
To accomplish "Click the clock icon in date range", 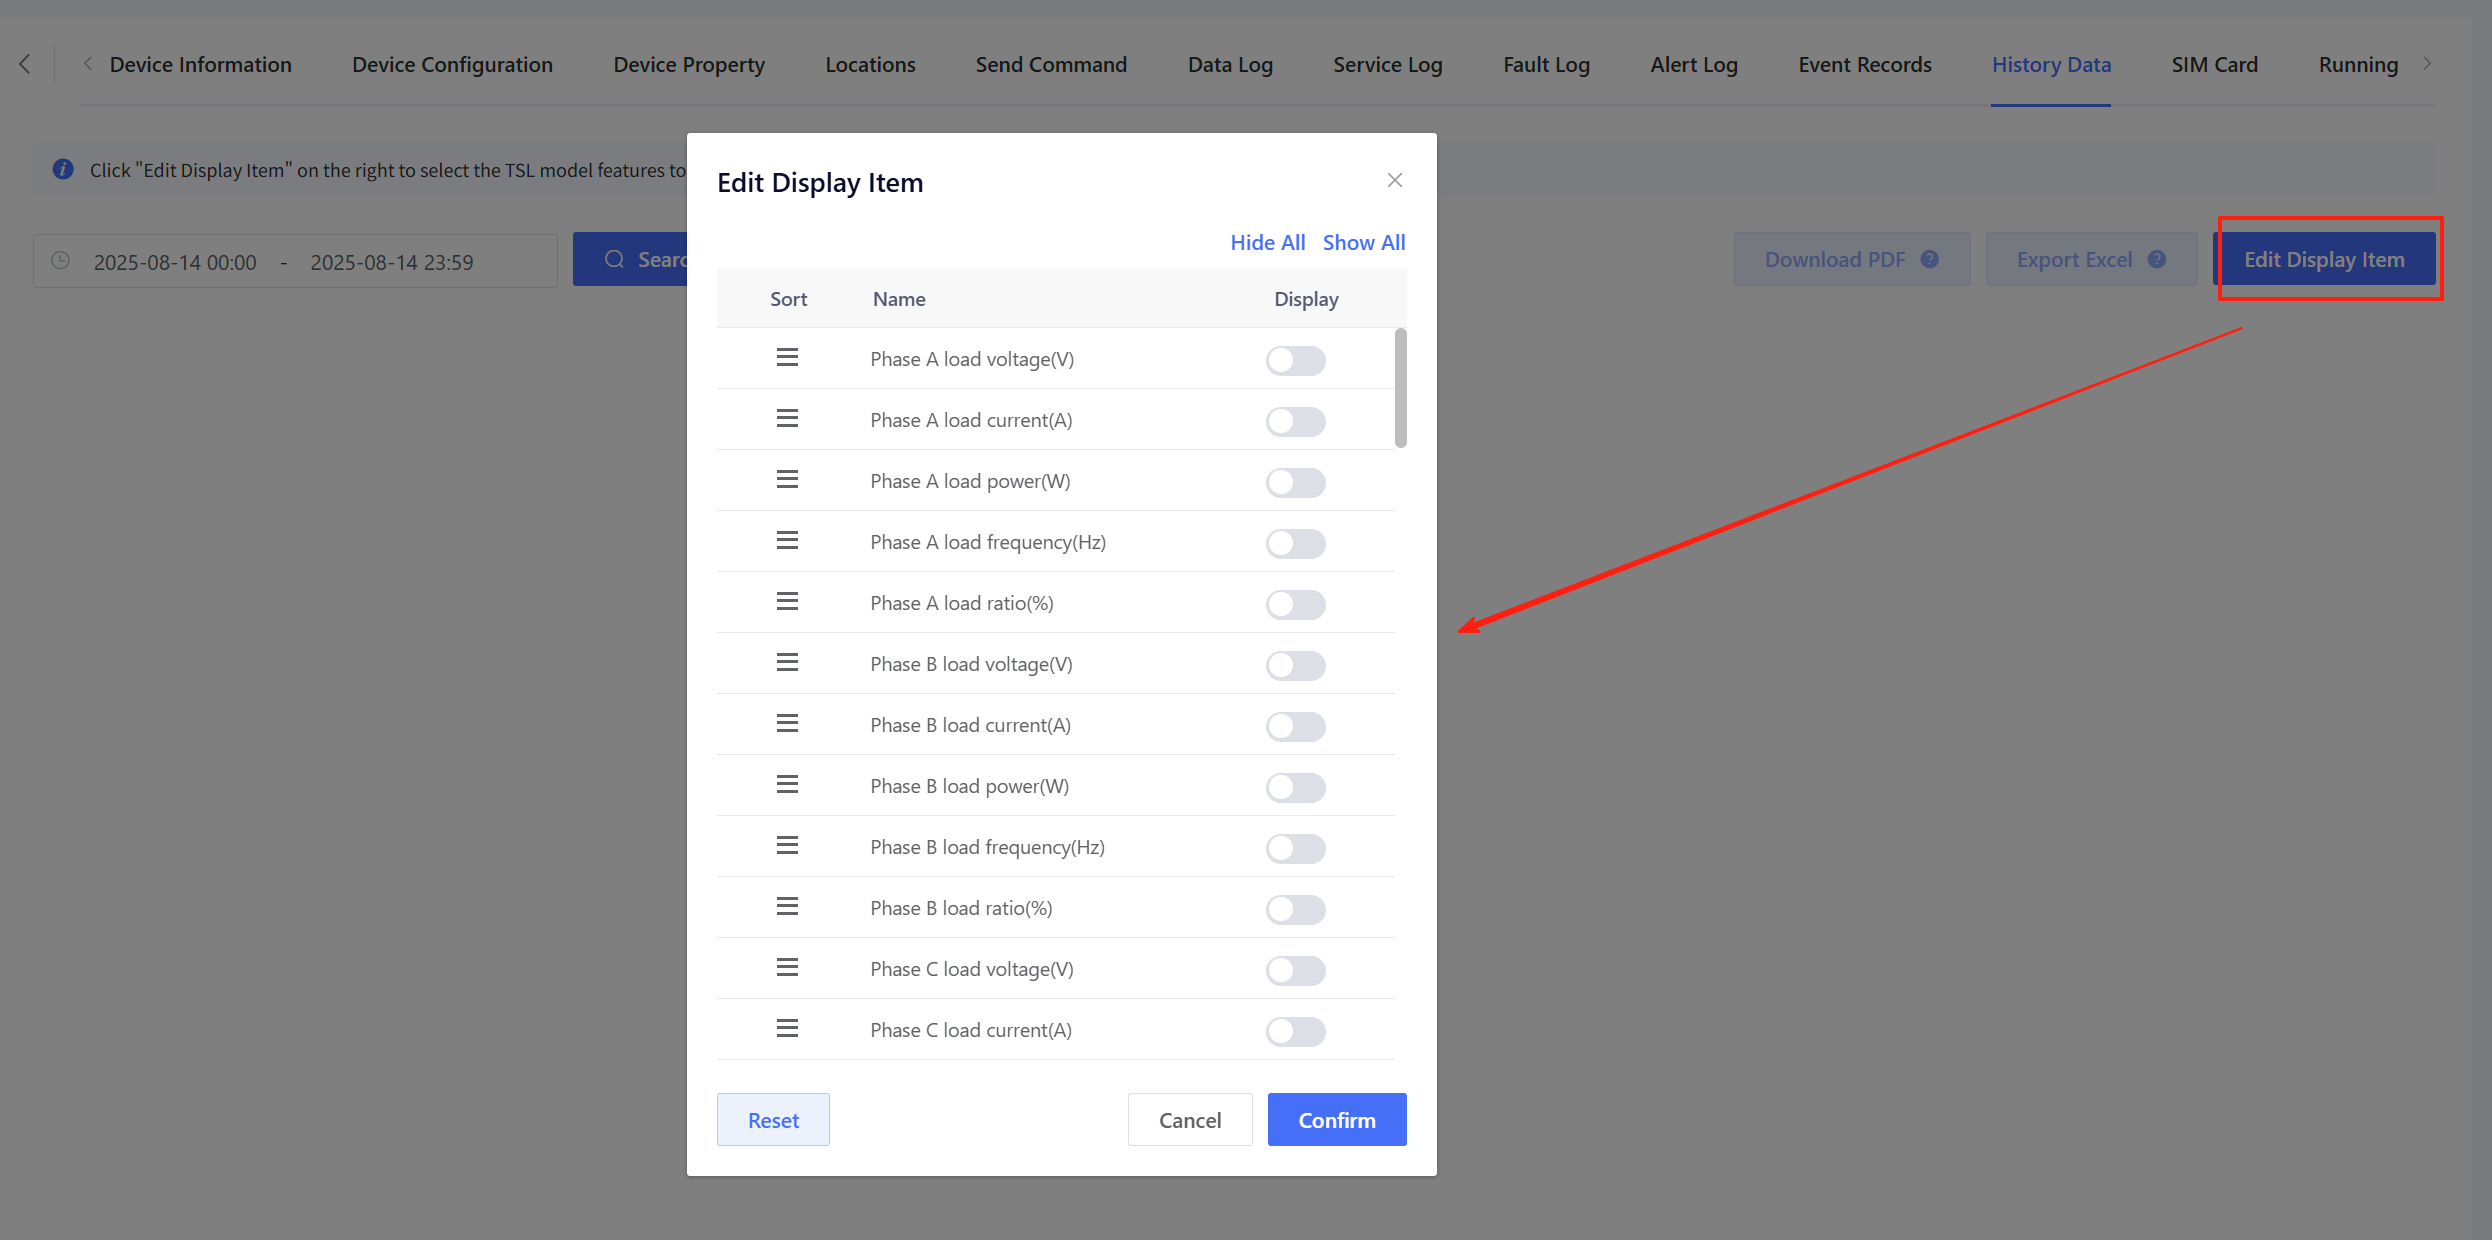I will click(x=61, y=261).
